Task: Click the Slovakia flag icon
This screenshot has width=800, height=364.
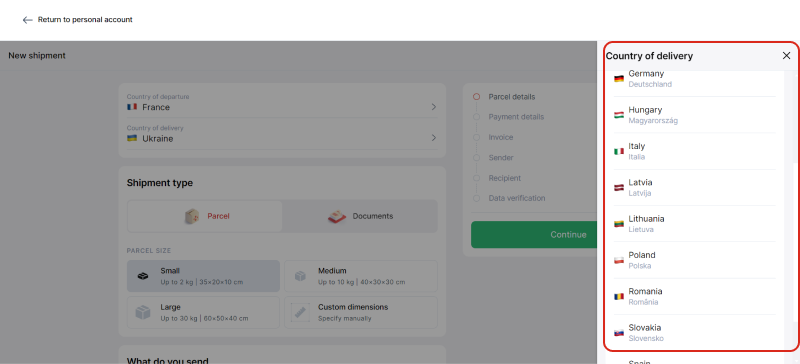Action: click(619, 332)
